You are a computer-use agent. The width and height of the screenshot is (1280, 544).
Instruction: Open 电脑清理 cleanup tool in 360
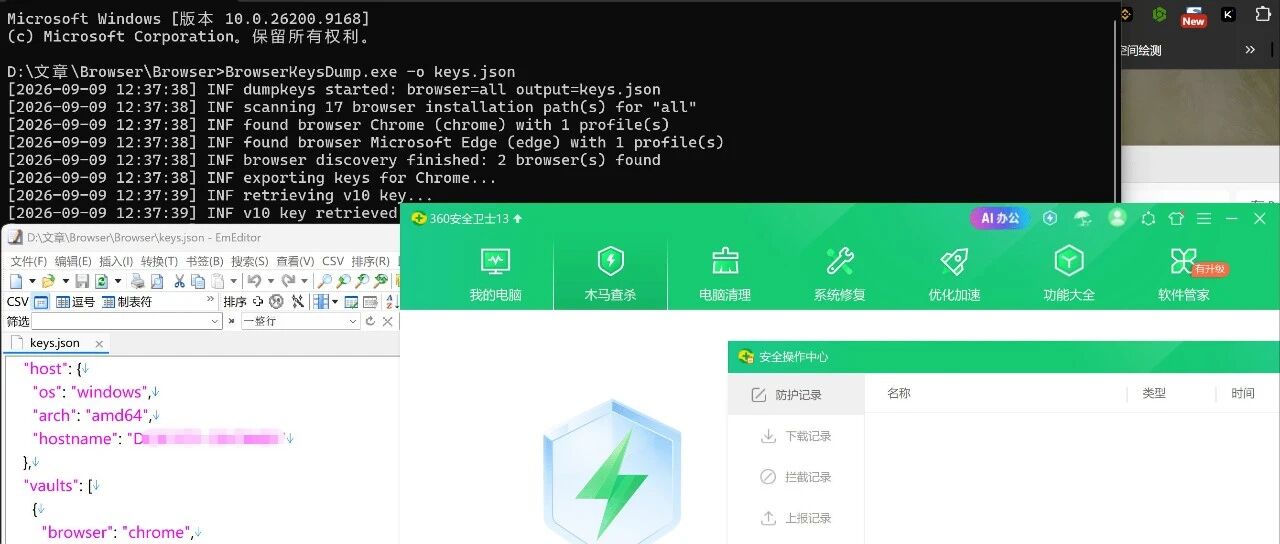coord(725,273)
